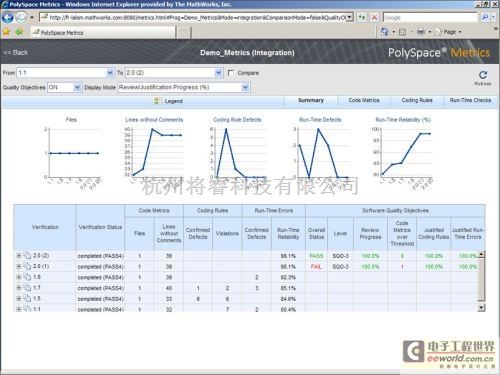Select the PolySpace Metrics browser tab
Viewport: 500px width, 375px height.
pyautogui.click(x=103, y=32)
